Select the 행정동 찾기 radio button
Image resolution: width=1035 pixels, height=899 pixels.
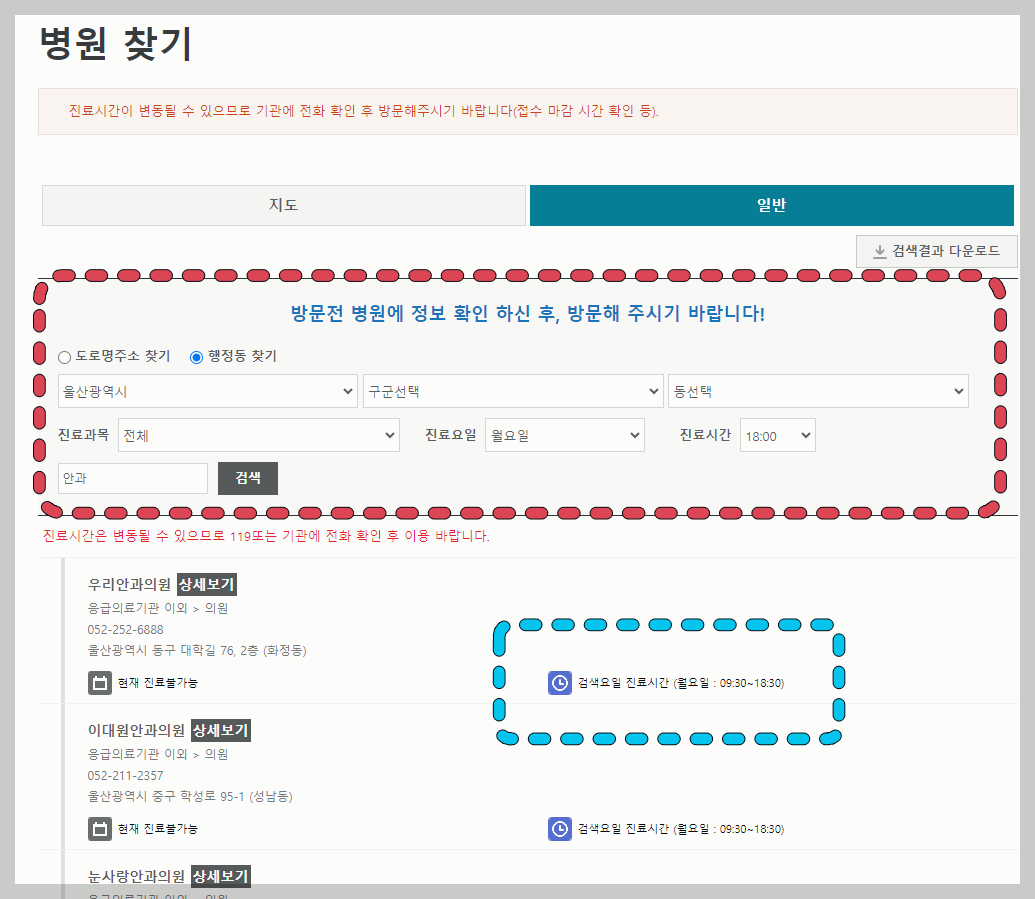(x=196, y=357)
